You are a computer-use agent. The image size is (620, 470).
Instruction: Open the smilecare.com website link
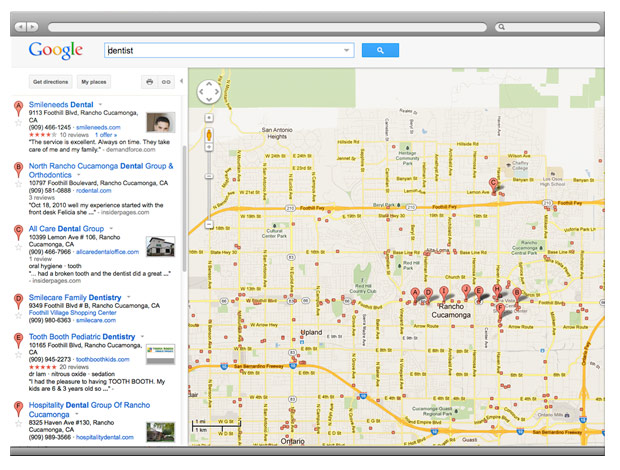point(96,321)
